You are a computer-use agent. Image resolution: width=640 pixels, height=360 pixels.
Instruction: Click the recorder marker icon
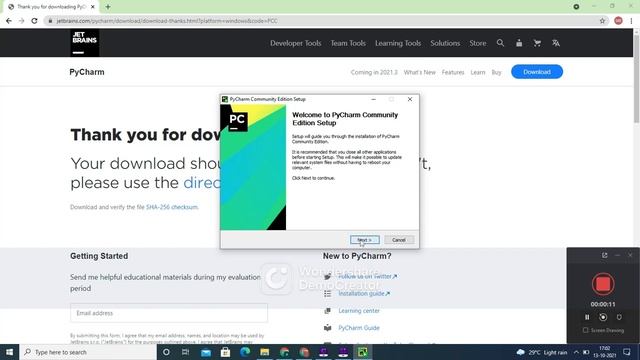pyautogui.click(x=619, y=317)
